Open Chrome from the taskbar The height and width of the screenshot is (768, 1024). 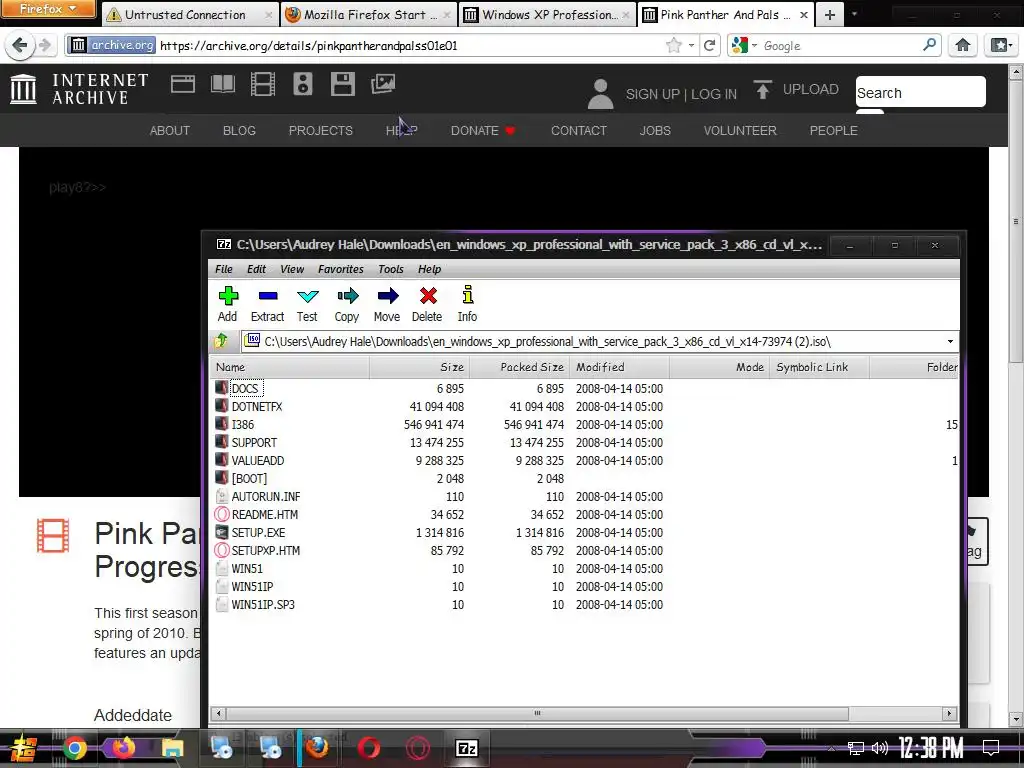point(74,748)
